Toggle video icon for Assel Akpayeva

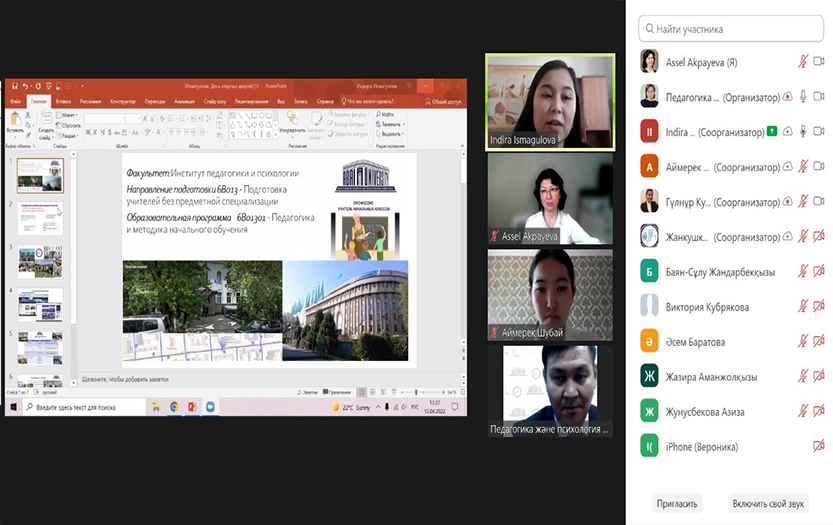click(x=819, y=62)
